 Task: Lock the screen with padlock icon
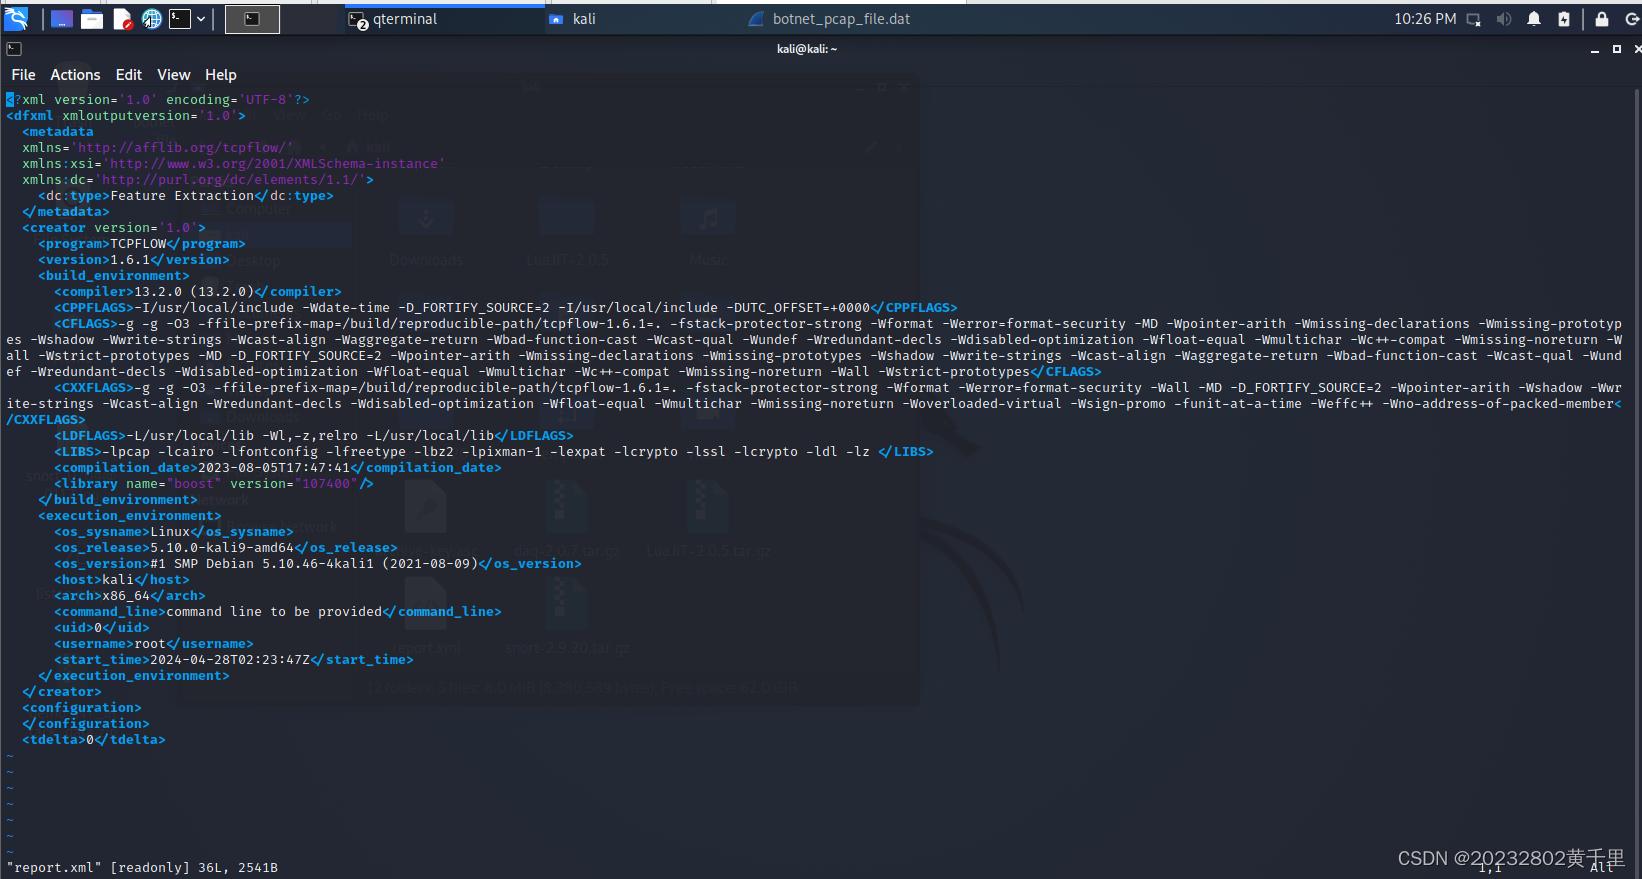point(1602,19)
